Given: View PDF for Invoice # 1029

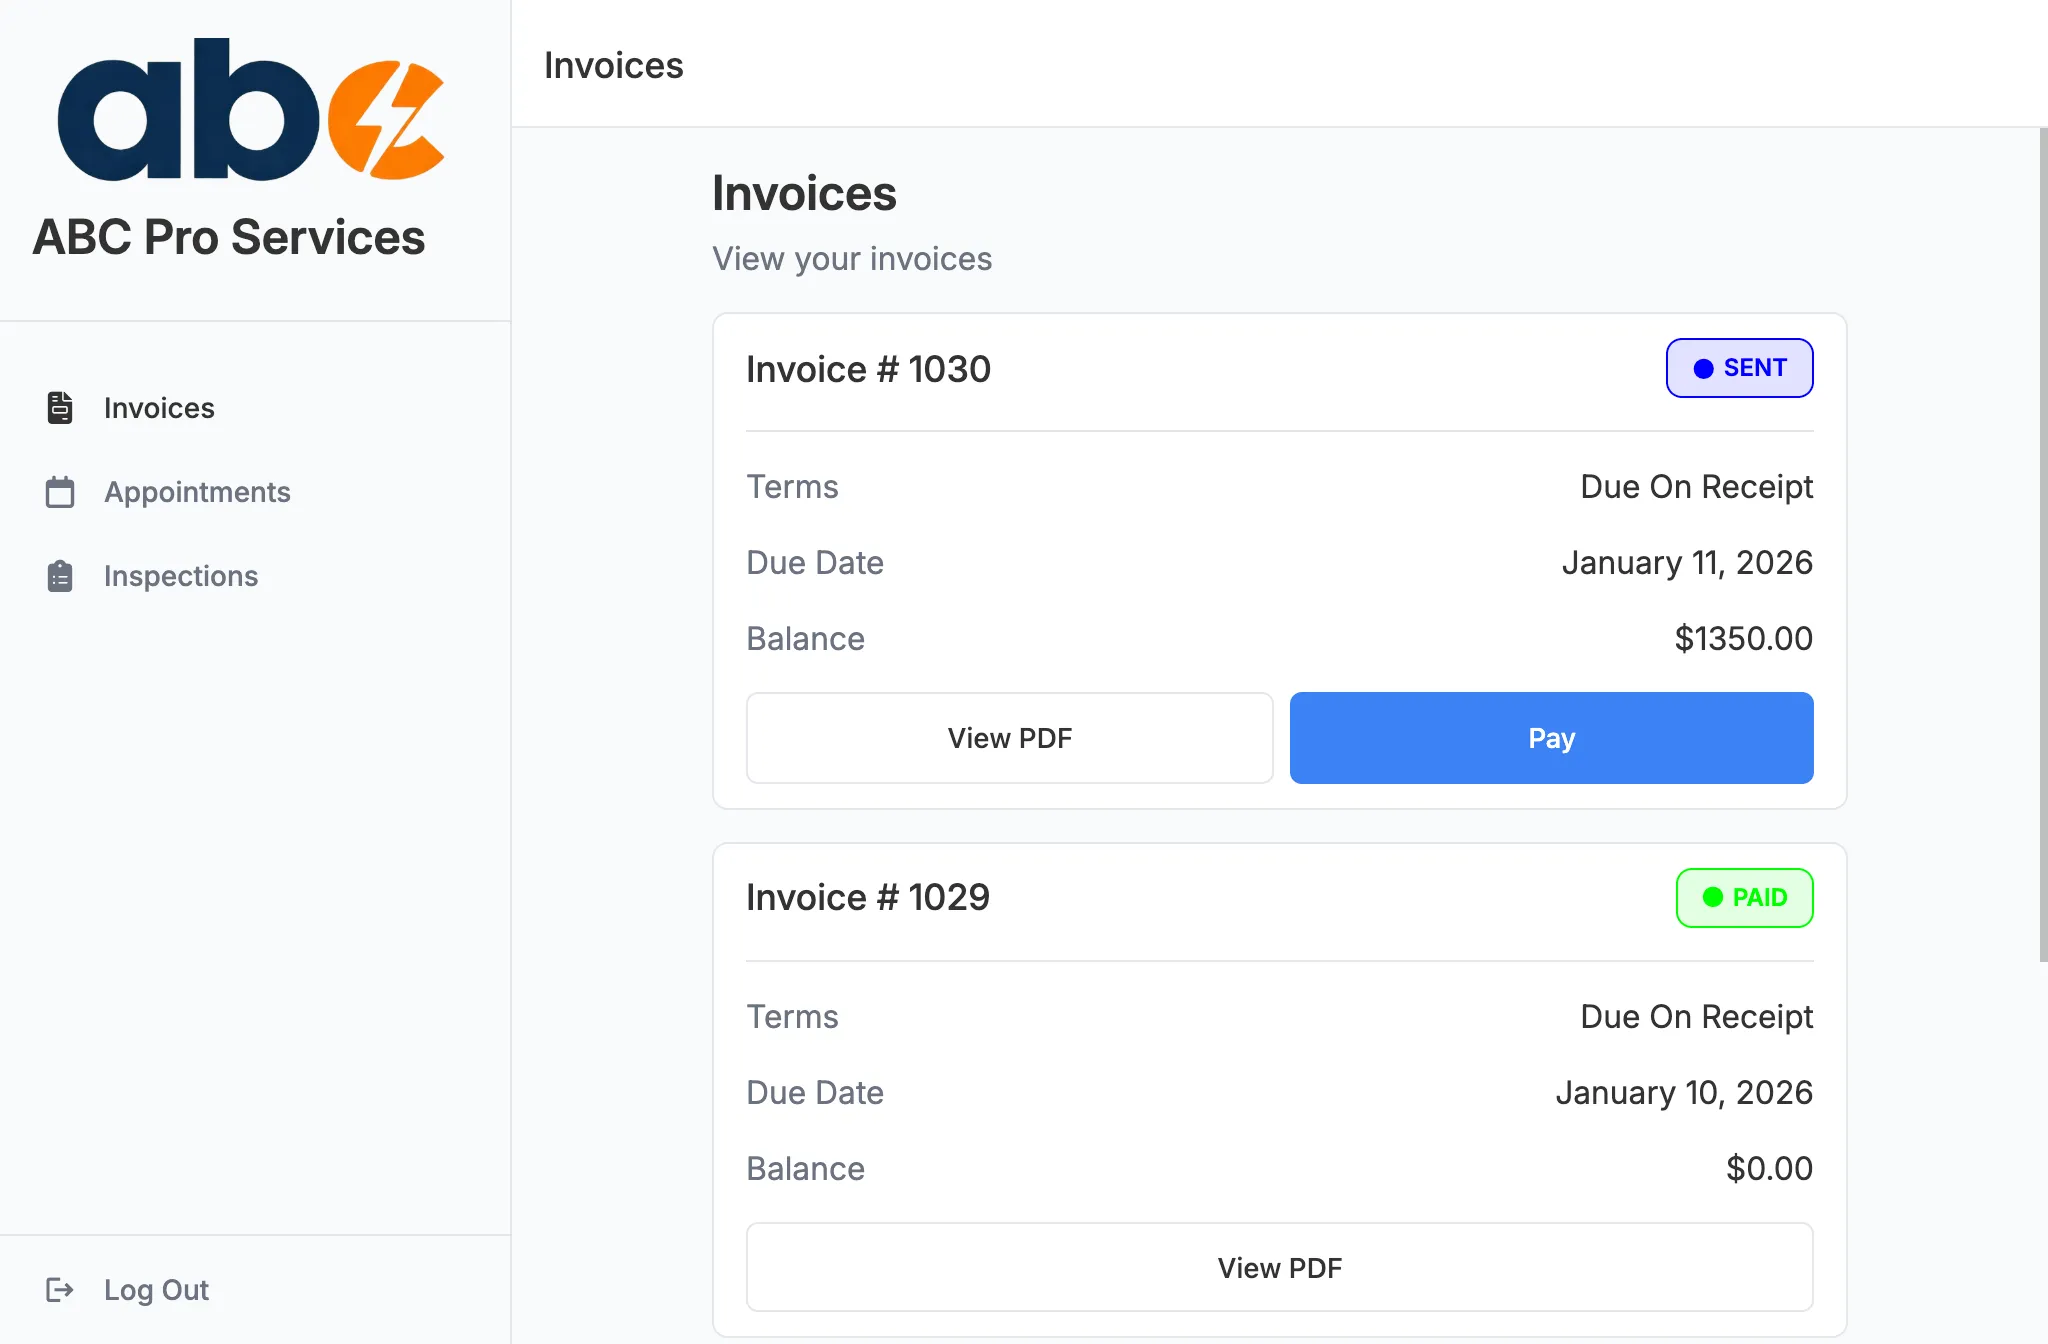Looking at the screenshot, I should tap(1279, 1267).
